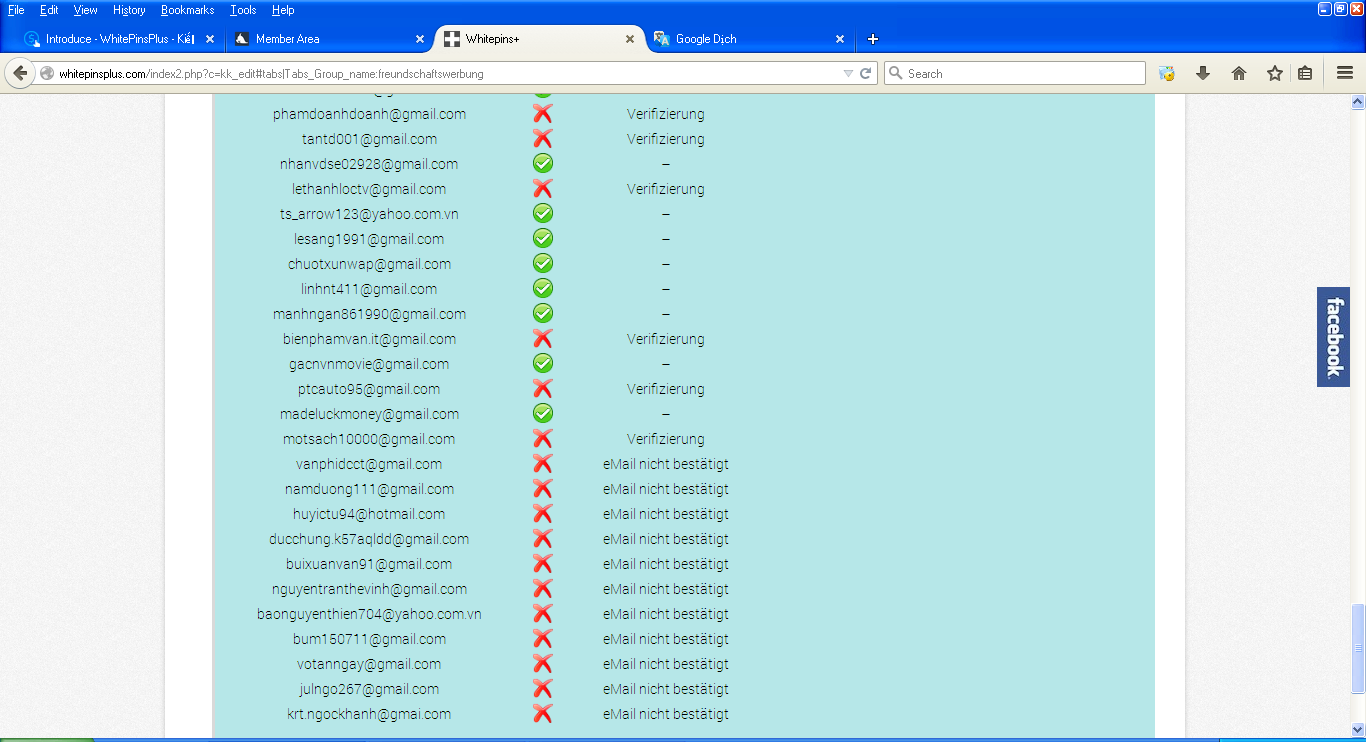Open the facebook side tab
This screenshot has width=1366, height=742.
[1333, 337]
